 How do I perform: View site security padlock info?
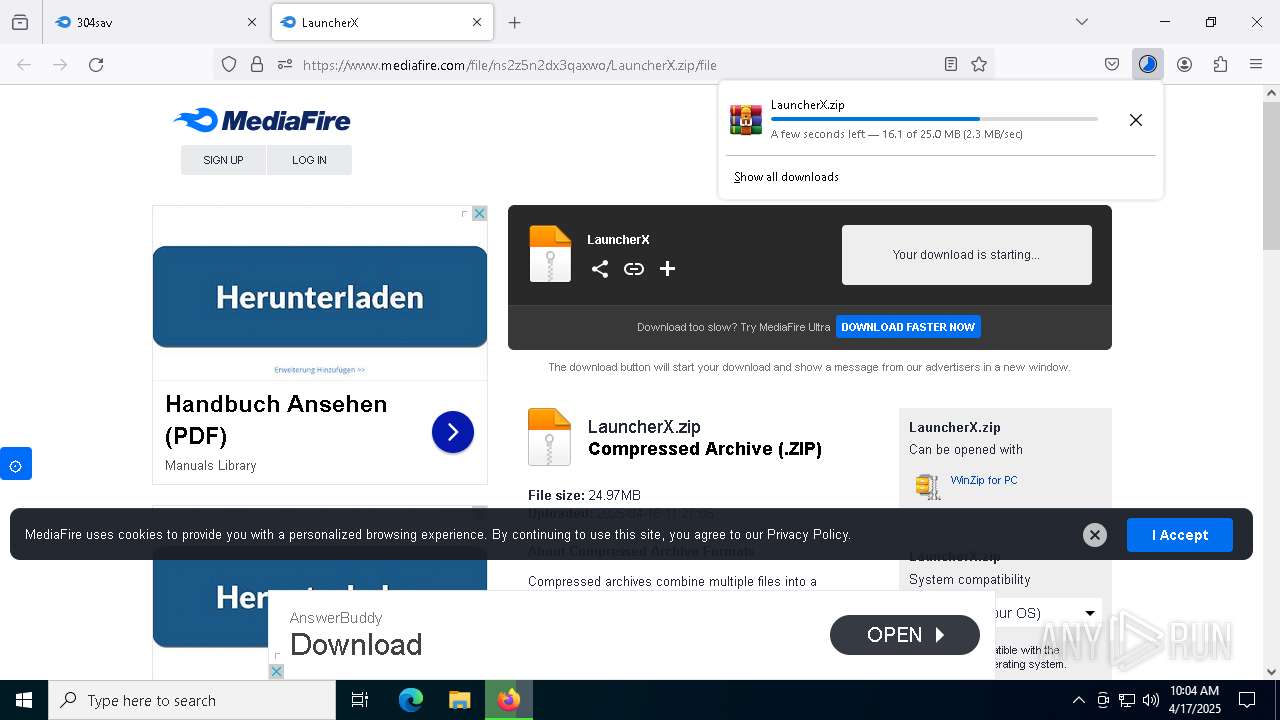point(257,64)
